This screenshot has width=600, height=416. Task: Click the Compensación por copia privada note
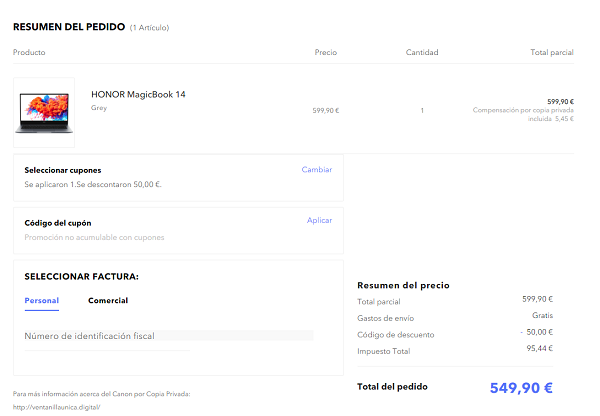pos(523,114)
